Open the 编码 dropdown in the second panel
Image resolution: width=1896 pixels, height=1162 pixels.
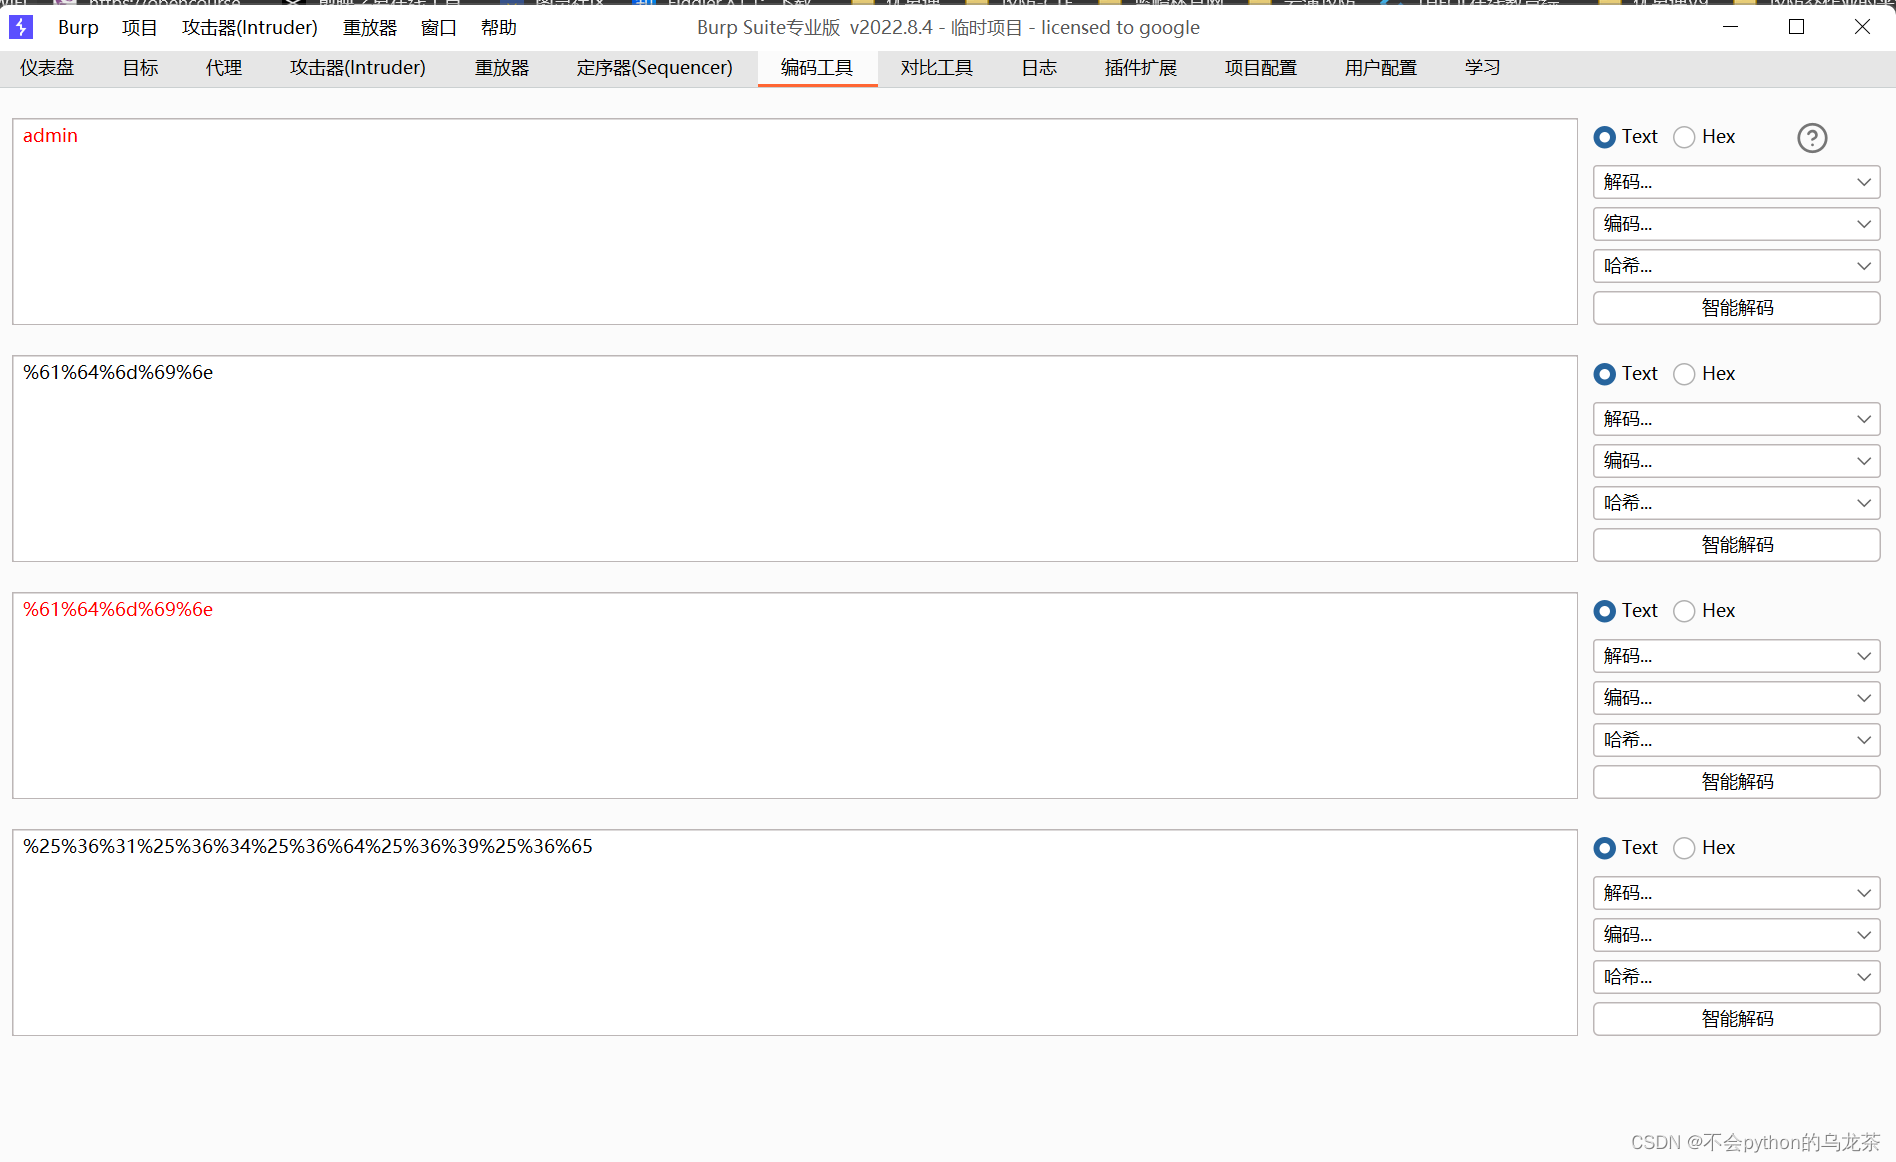click(1735, 460)
